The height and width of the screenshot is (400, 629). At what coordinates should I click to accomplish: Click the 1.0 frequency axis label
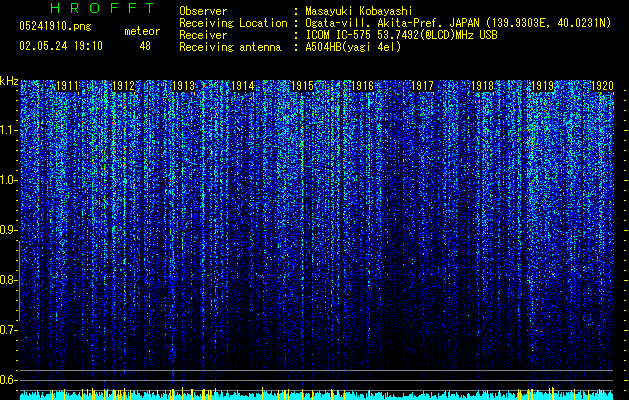tap(8, 180)
